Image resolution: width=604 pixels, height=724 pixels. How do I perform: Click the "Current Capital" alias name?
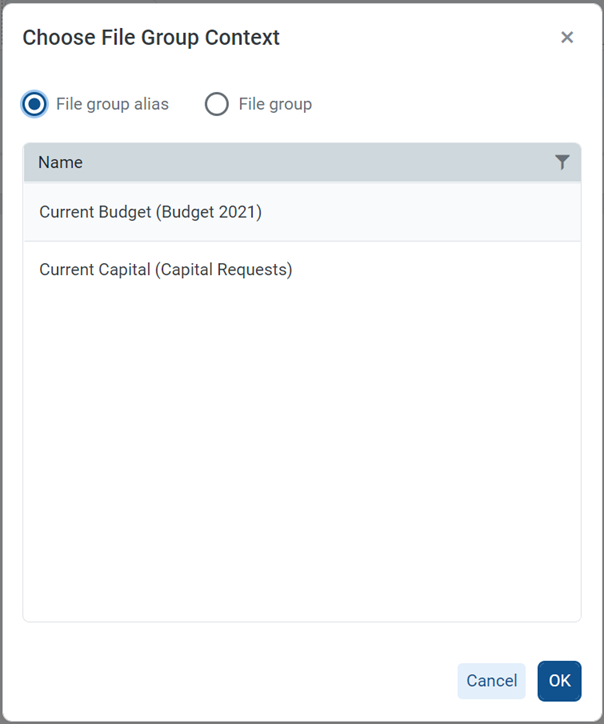tap(96, 270)
